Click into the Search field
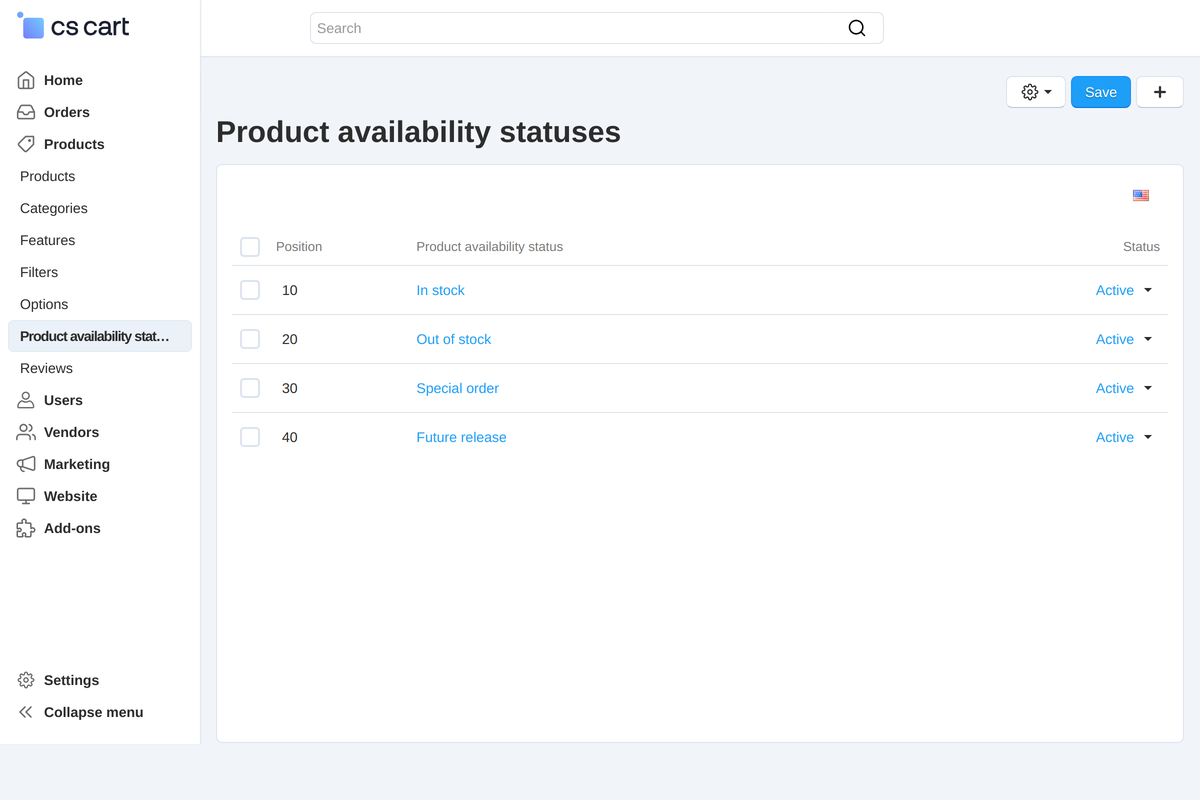The width and height of the screenshot is (1200, 800). point(597,28)
